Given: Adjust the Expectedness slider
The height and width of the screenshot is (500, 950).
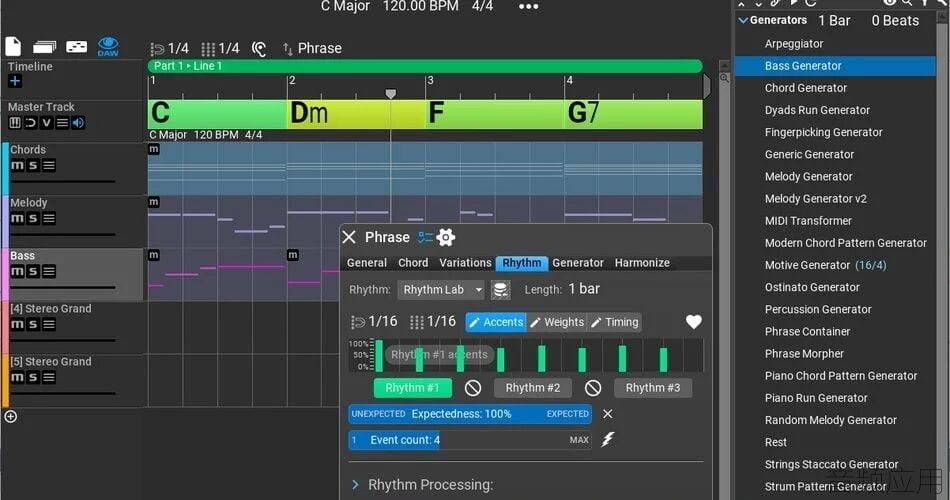Looking at the screenshot, I should [x=470, y=414].
